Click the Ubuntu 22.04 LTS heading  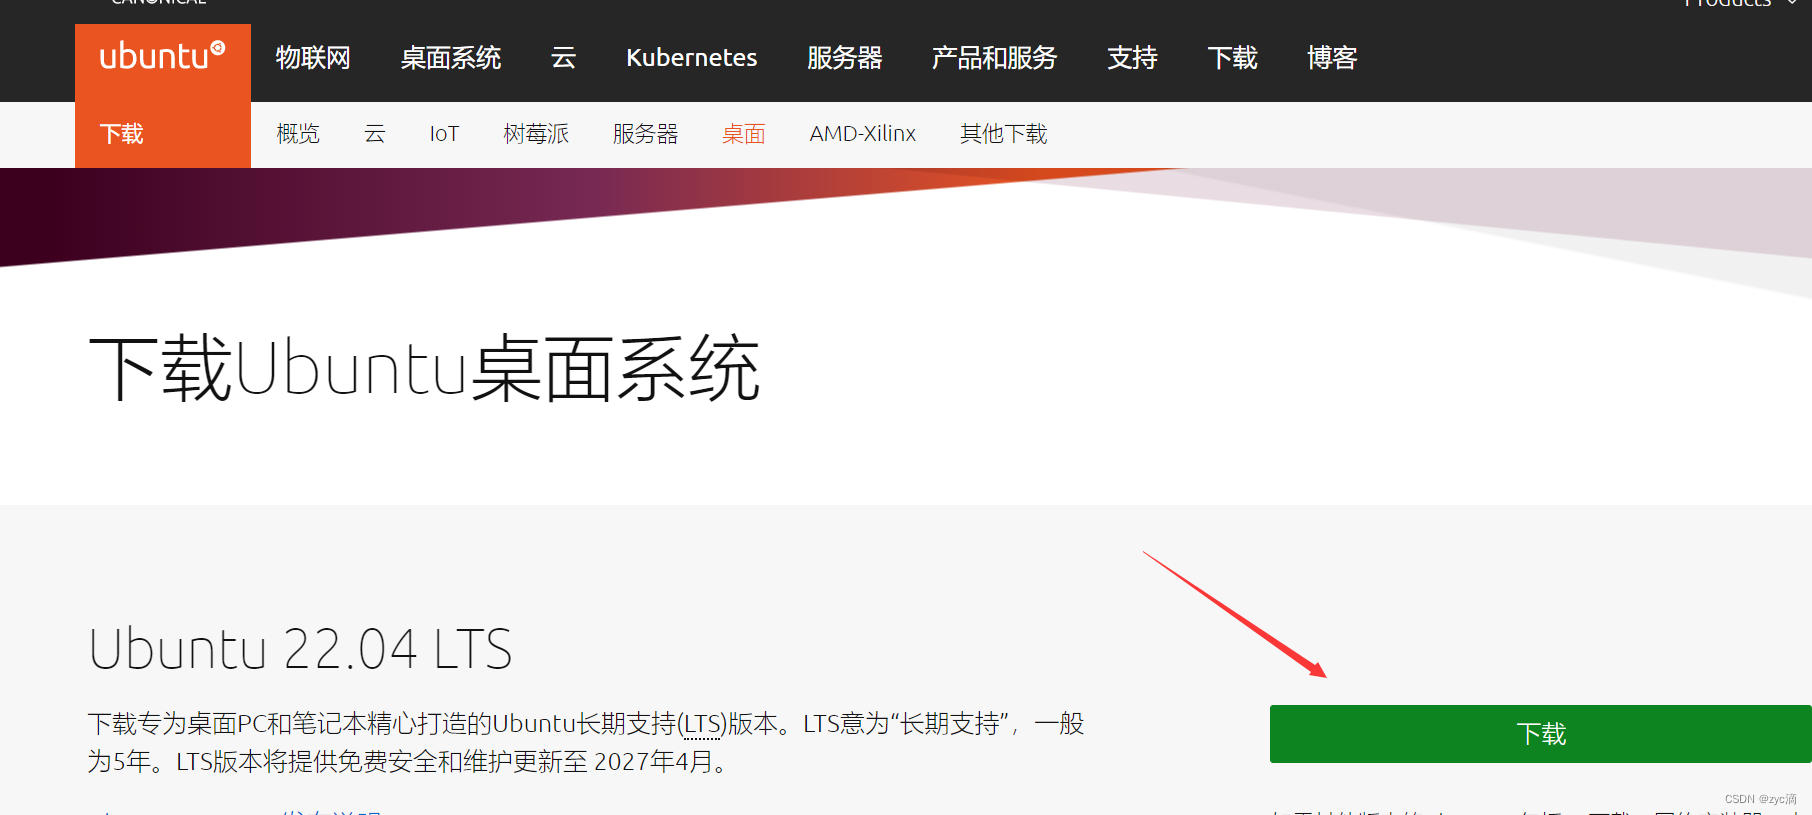click(300, 649)
